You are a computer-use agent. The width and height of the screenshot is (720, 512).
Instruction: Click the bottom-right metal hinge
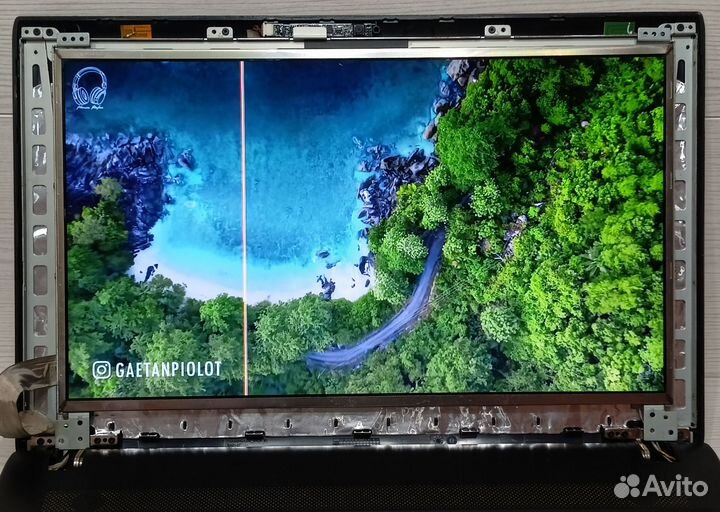[x=660, y=423]
